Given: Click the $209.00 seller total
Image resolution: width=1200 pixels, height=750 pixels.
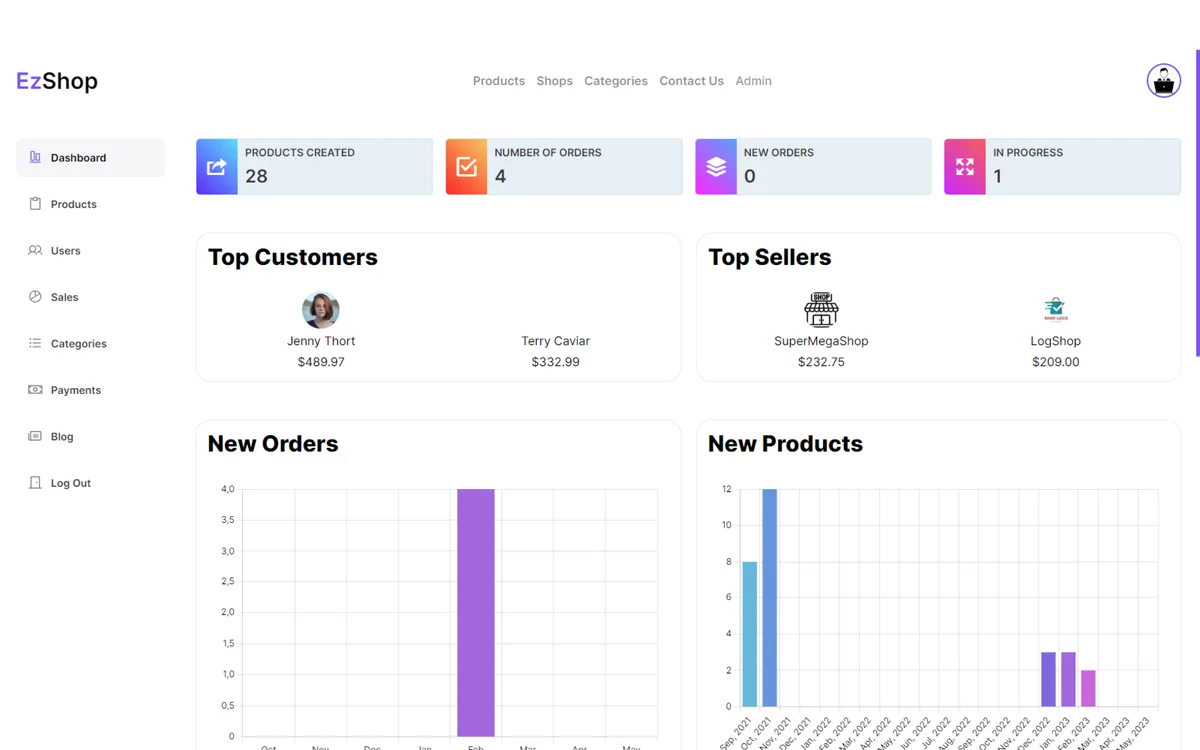Looking at the screenshot, I should 1056,362.
